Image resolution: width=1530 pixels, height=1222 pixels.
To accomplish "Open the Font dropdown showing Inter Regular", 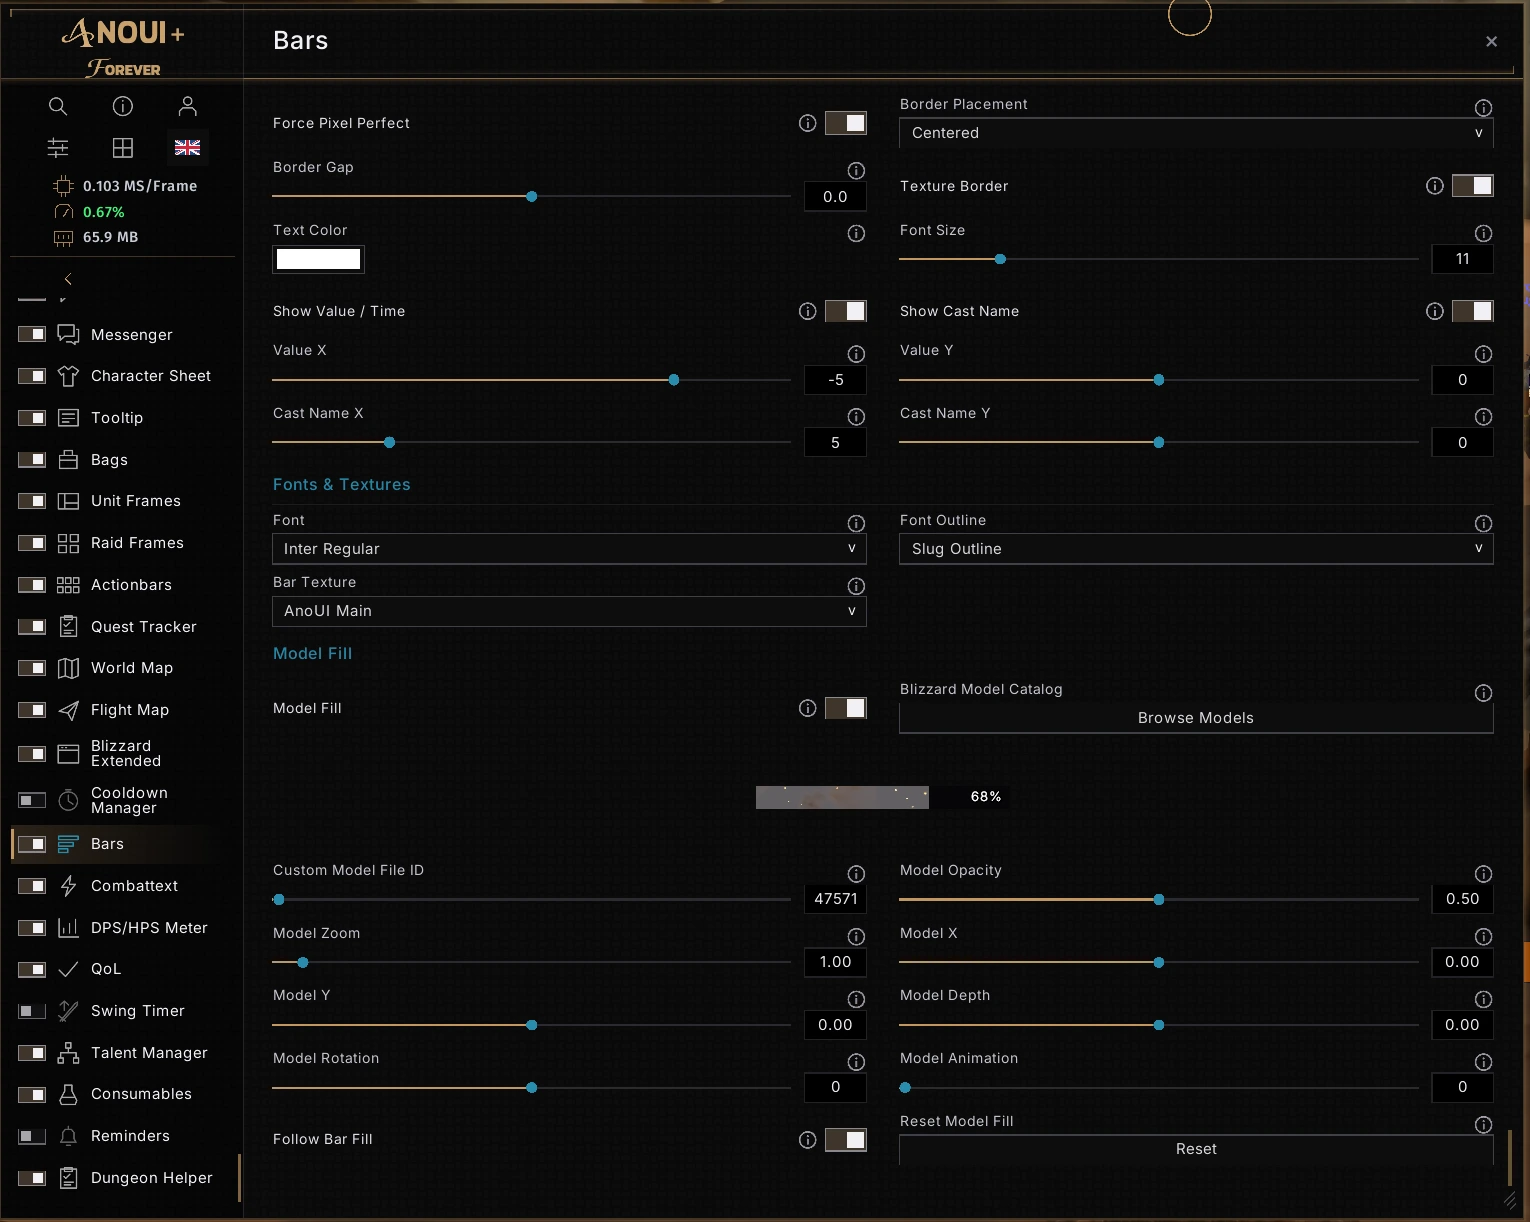I will pyautogui.click(x=569, y=549).
